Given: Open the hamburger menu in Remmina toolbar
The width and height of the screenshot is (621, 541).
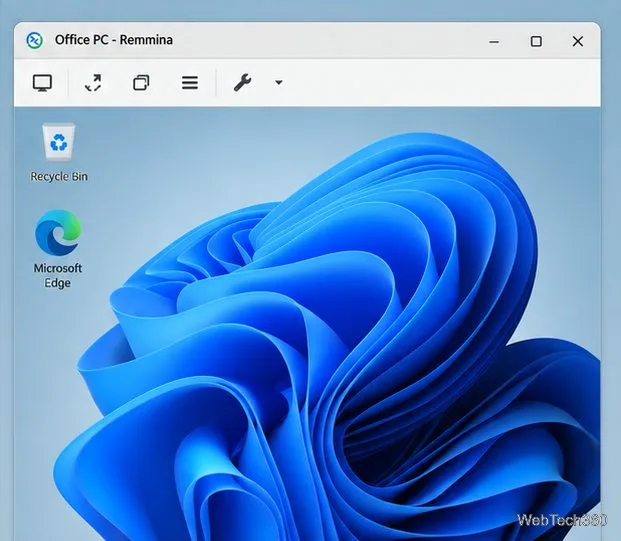Looking at the screenshot, I should pyautogui.click(x=190, y=83).
